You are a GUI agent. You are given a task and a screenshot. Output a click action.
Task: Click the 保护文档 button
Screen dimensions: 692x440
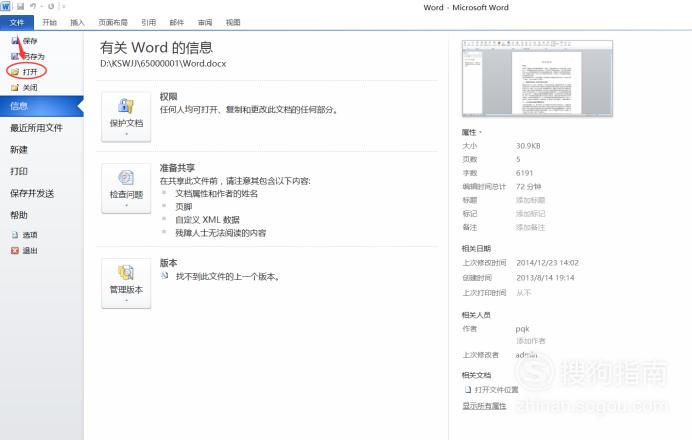pos(126,117)
